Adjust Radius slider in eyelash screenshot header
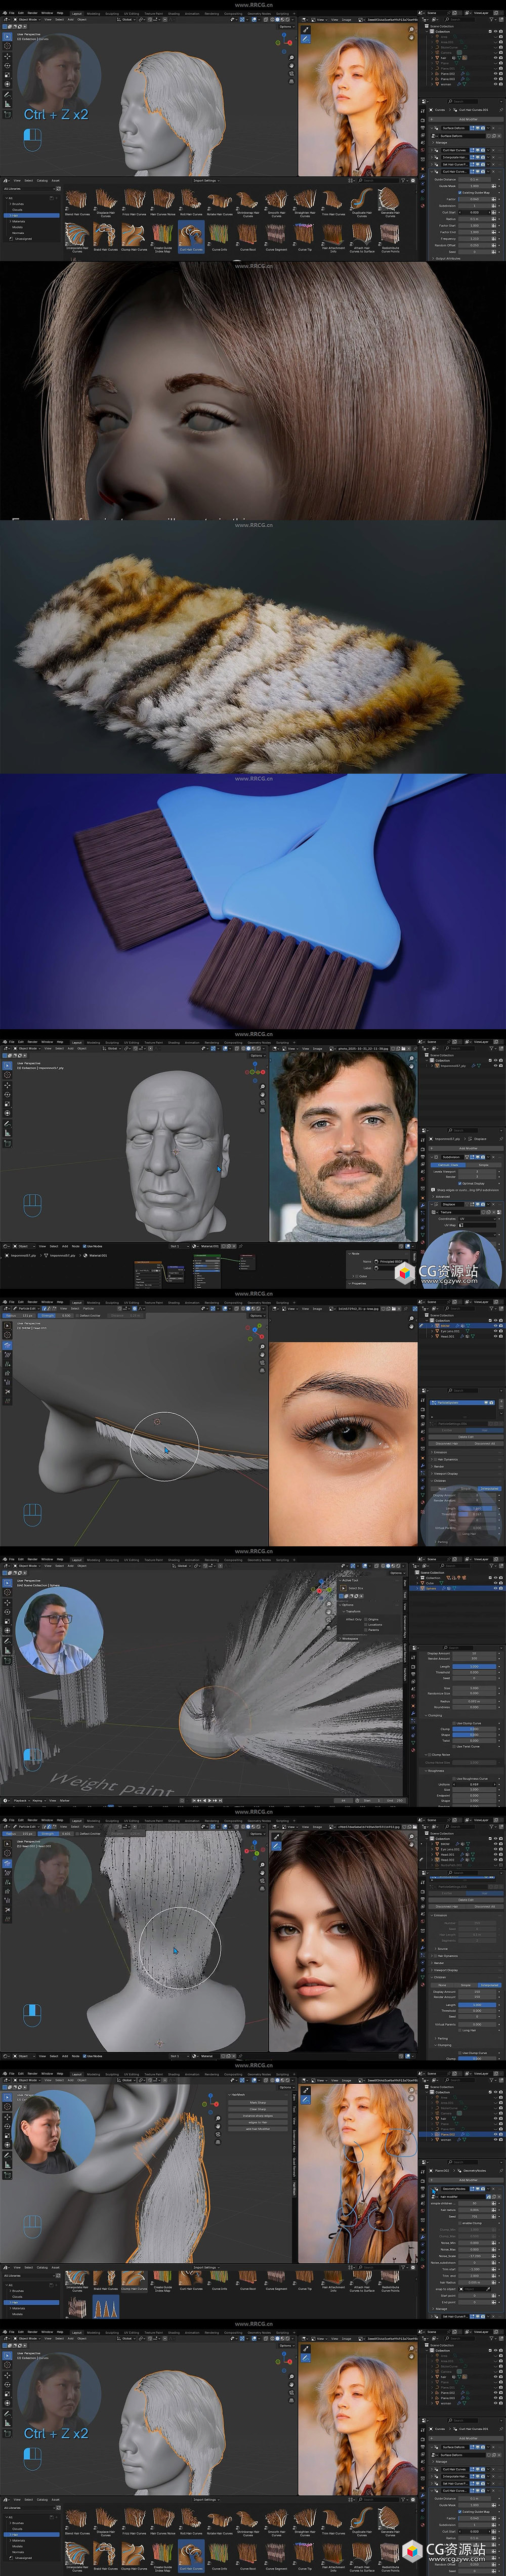This screenshot has width=506, height=2576. click(x=19, y=1316)
